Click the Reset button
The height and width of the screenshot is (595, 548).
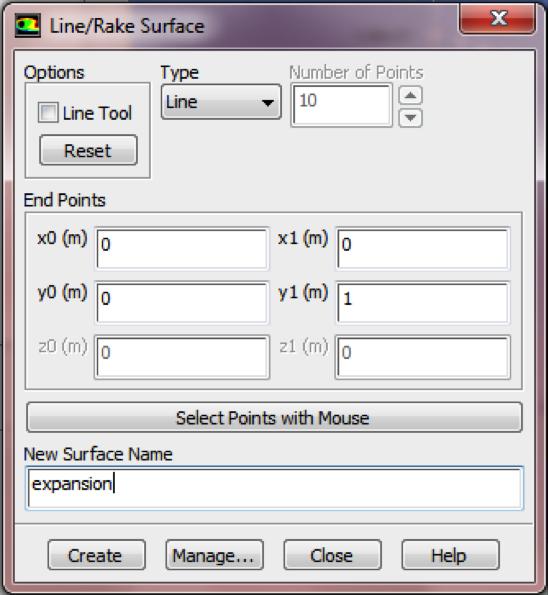pos(88,151)
